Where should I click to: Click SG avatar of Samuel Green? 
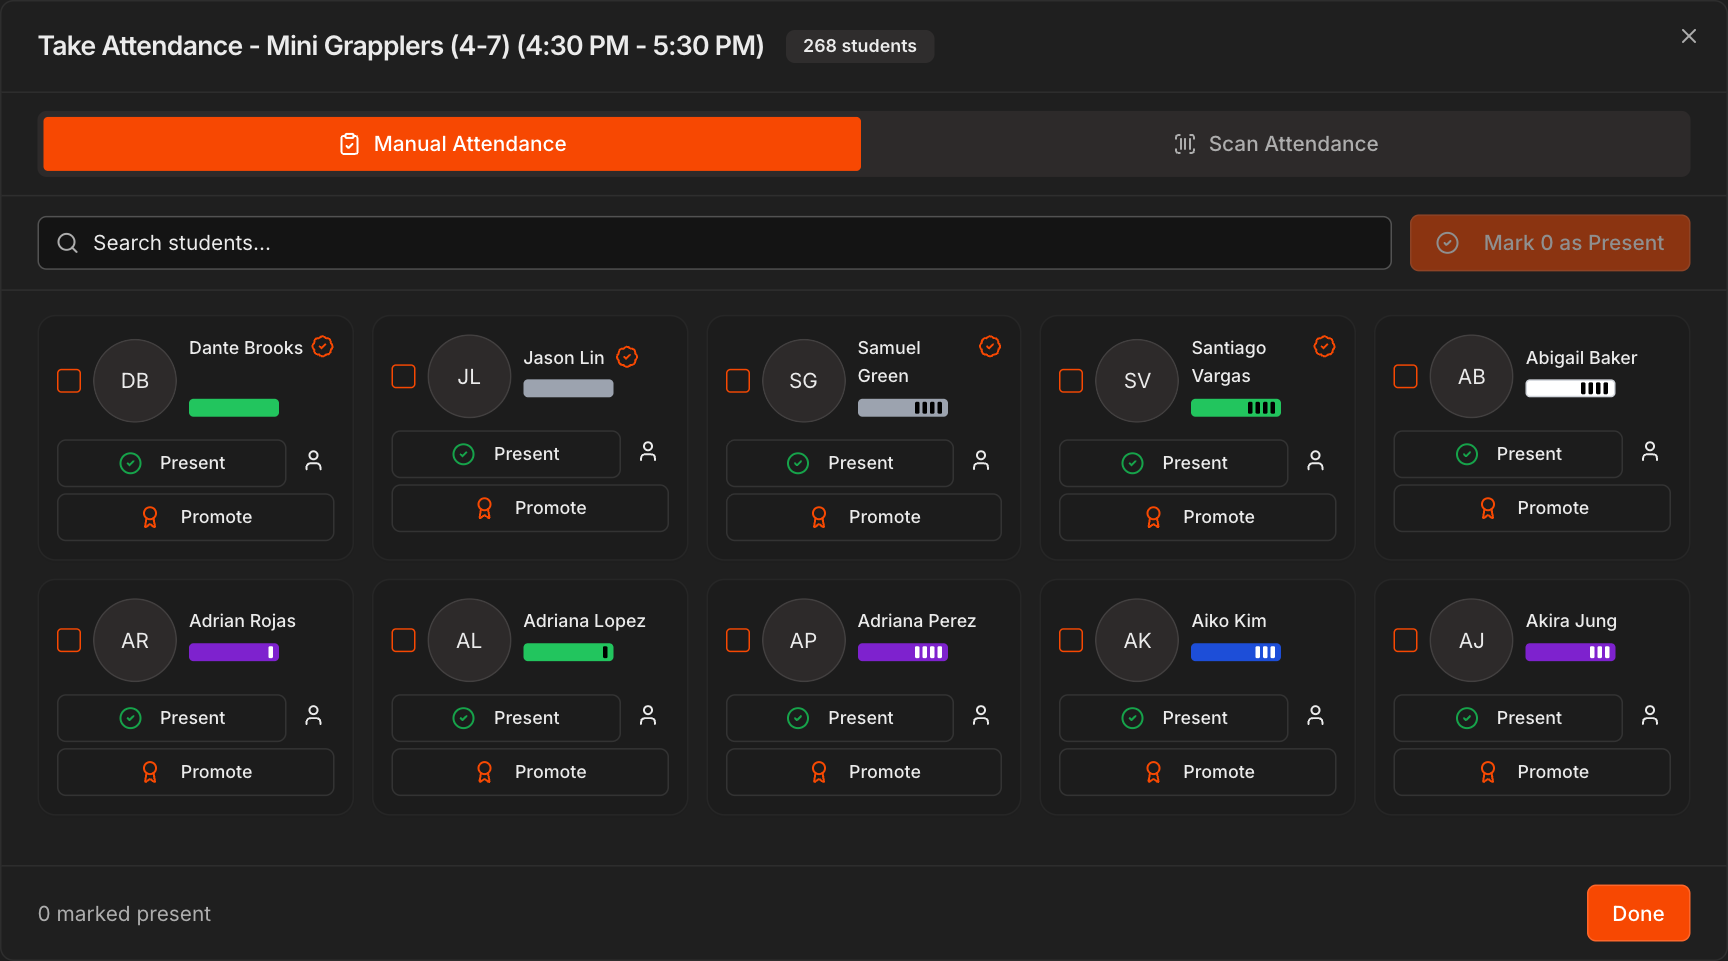point(803,381)
